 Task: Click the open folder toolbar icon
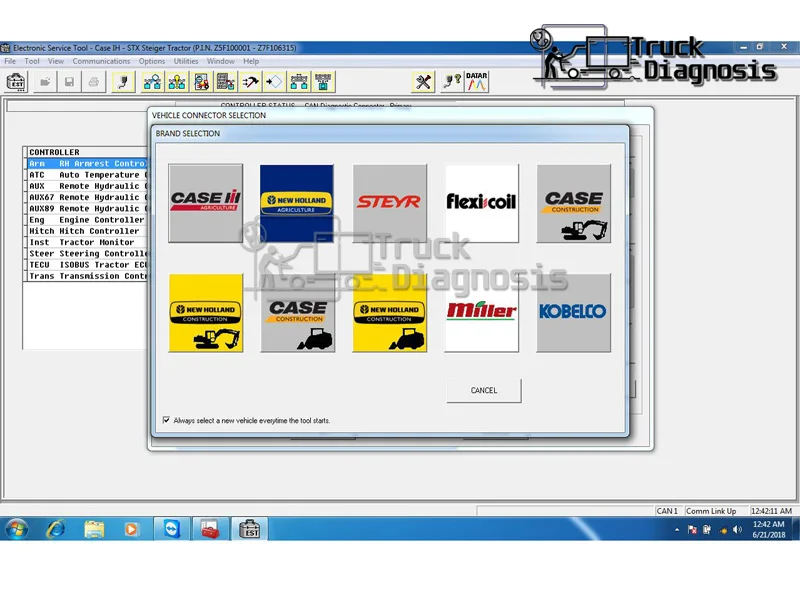point(45,82)
